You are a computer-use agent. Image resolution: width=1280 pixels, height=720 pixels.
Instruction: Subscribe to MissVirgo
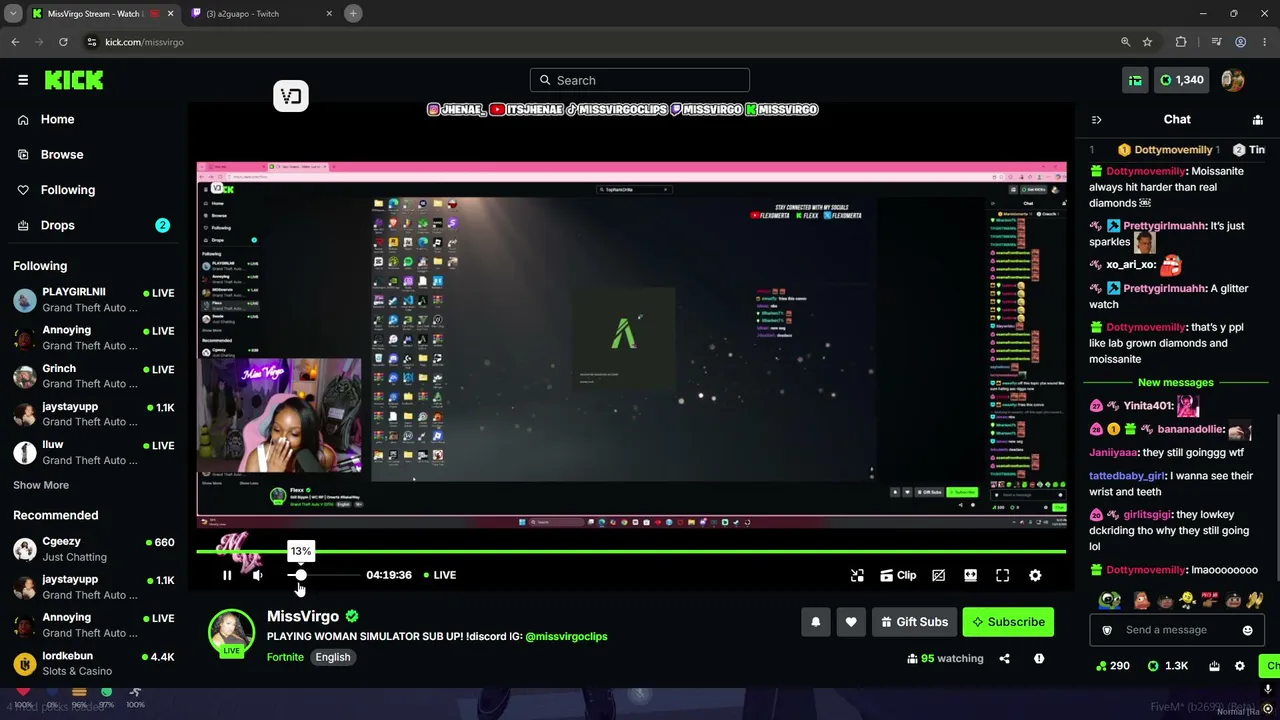pos(1008,622)
